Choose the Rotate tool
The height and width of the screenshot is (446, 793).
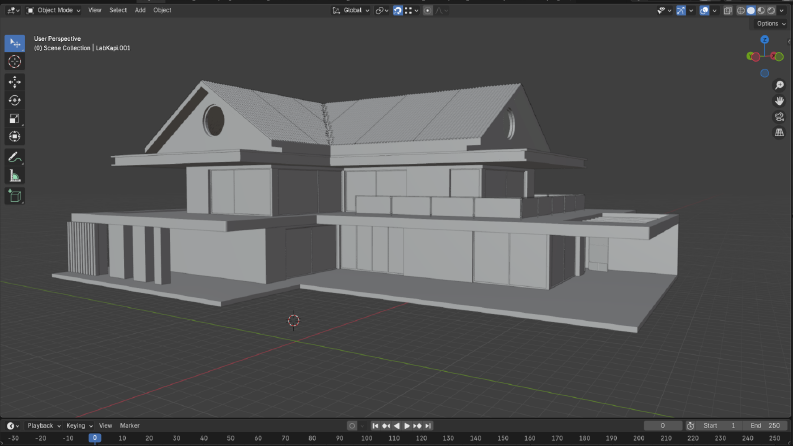tap(15, 100)
